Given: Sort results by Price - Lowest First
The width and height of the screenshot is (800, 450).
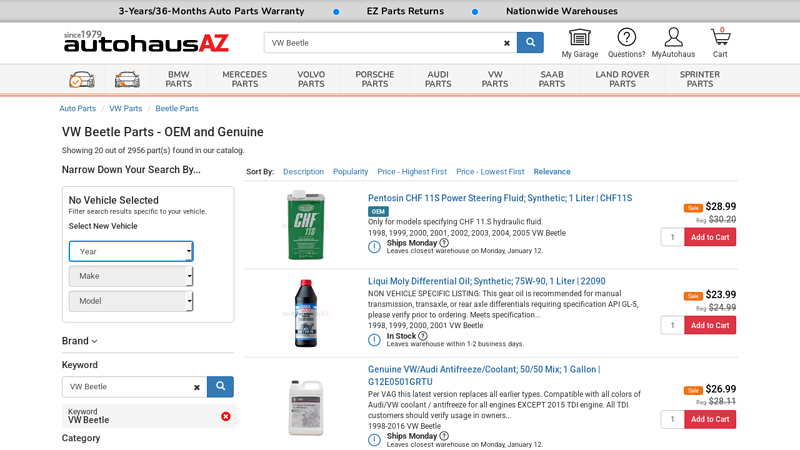Looking at the screenshot, I should pyautogui.click(x=490, y=172).
